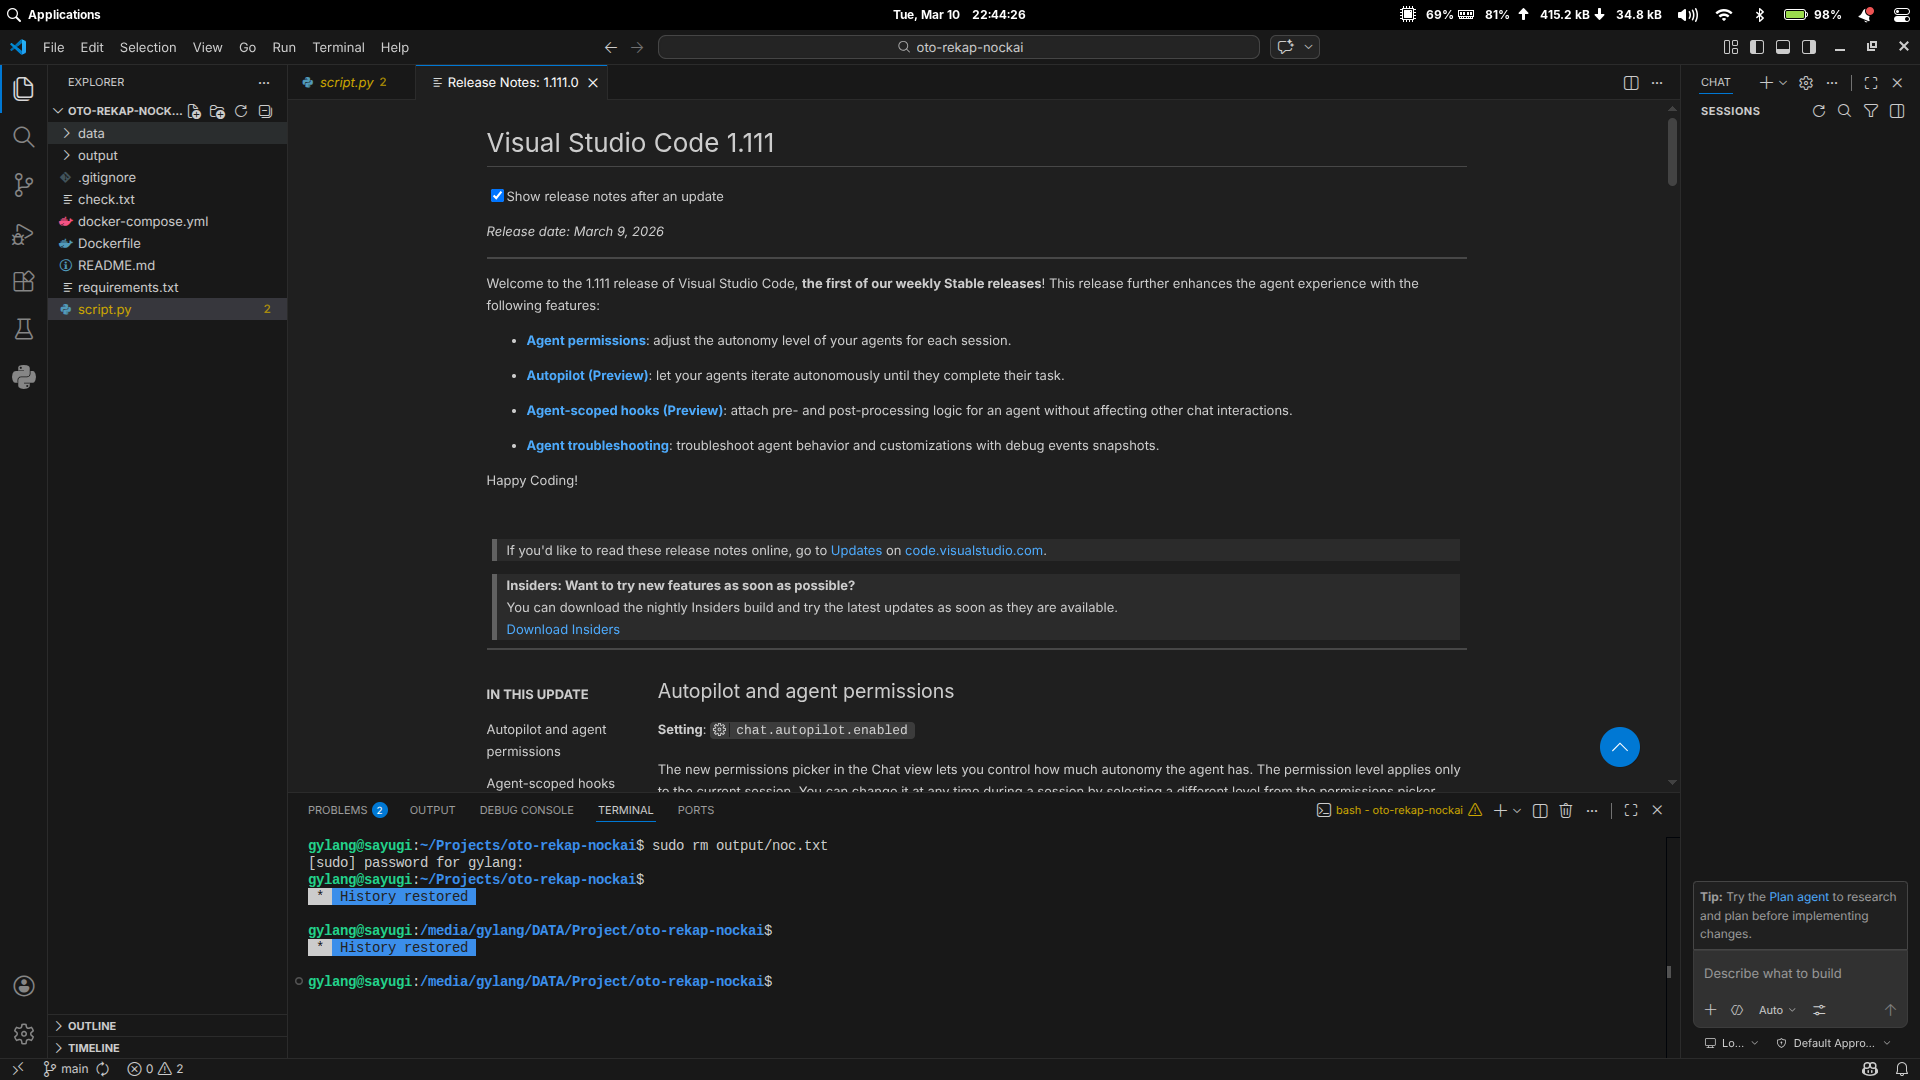This screenshot has width=1920, height=1080.
Task: Click the New File icon in the Explorer
Action: [x=194, y=111]
